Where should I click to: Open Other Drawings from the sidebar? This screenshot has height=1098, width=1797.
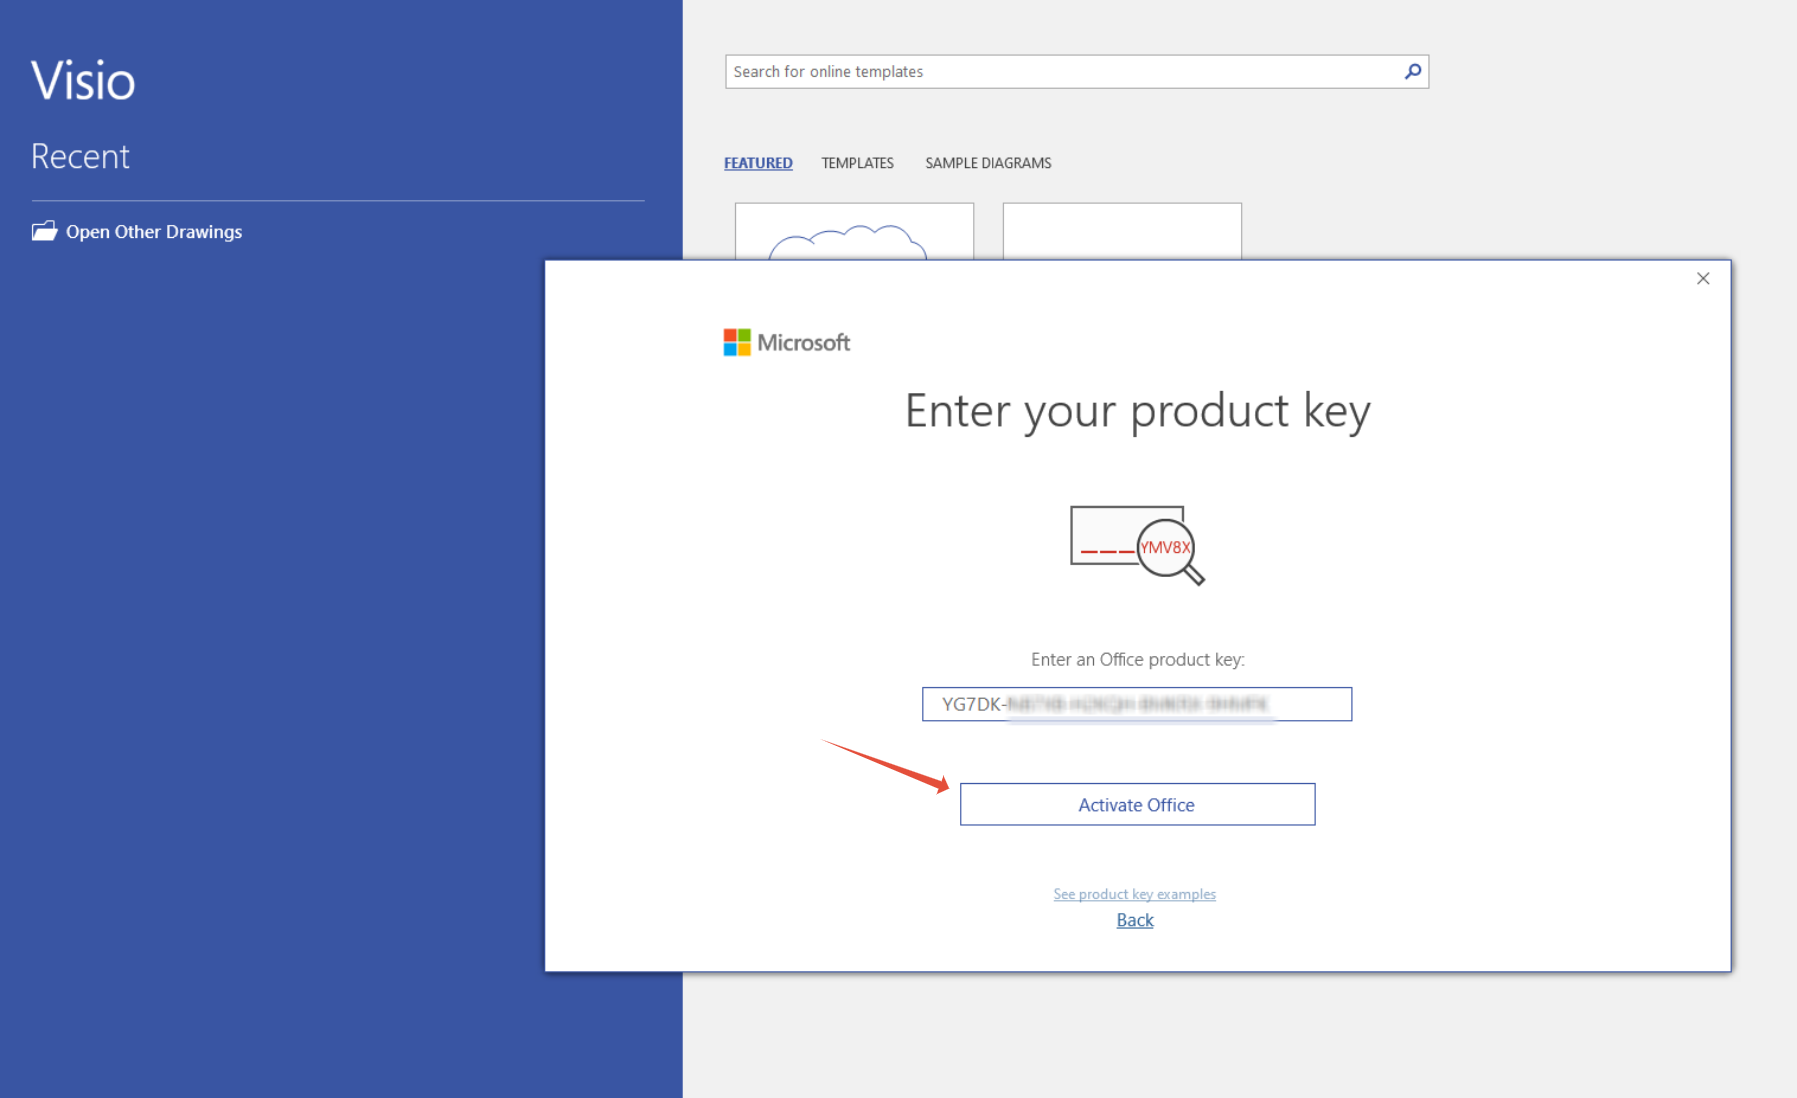click(x=154, y=232)
